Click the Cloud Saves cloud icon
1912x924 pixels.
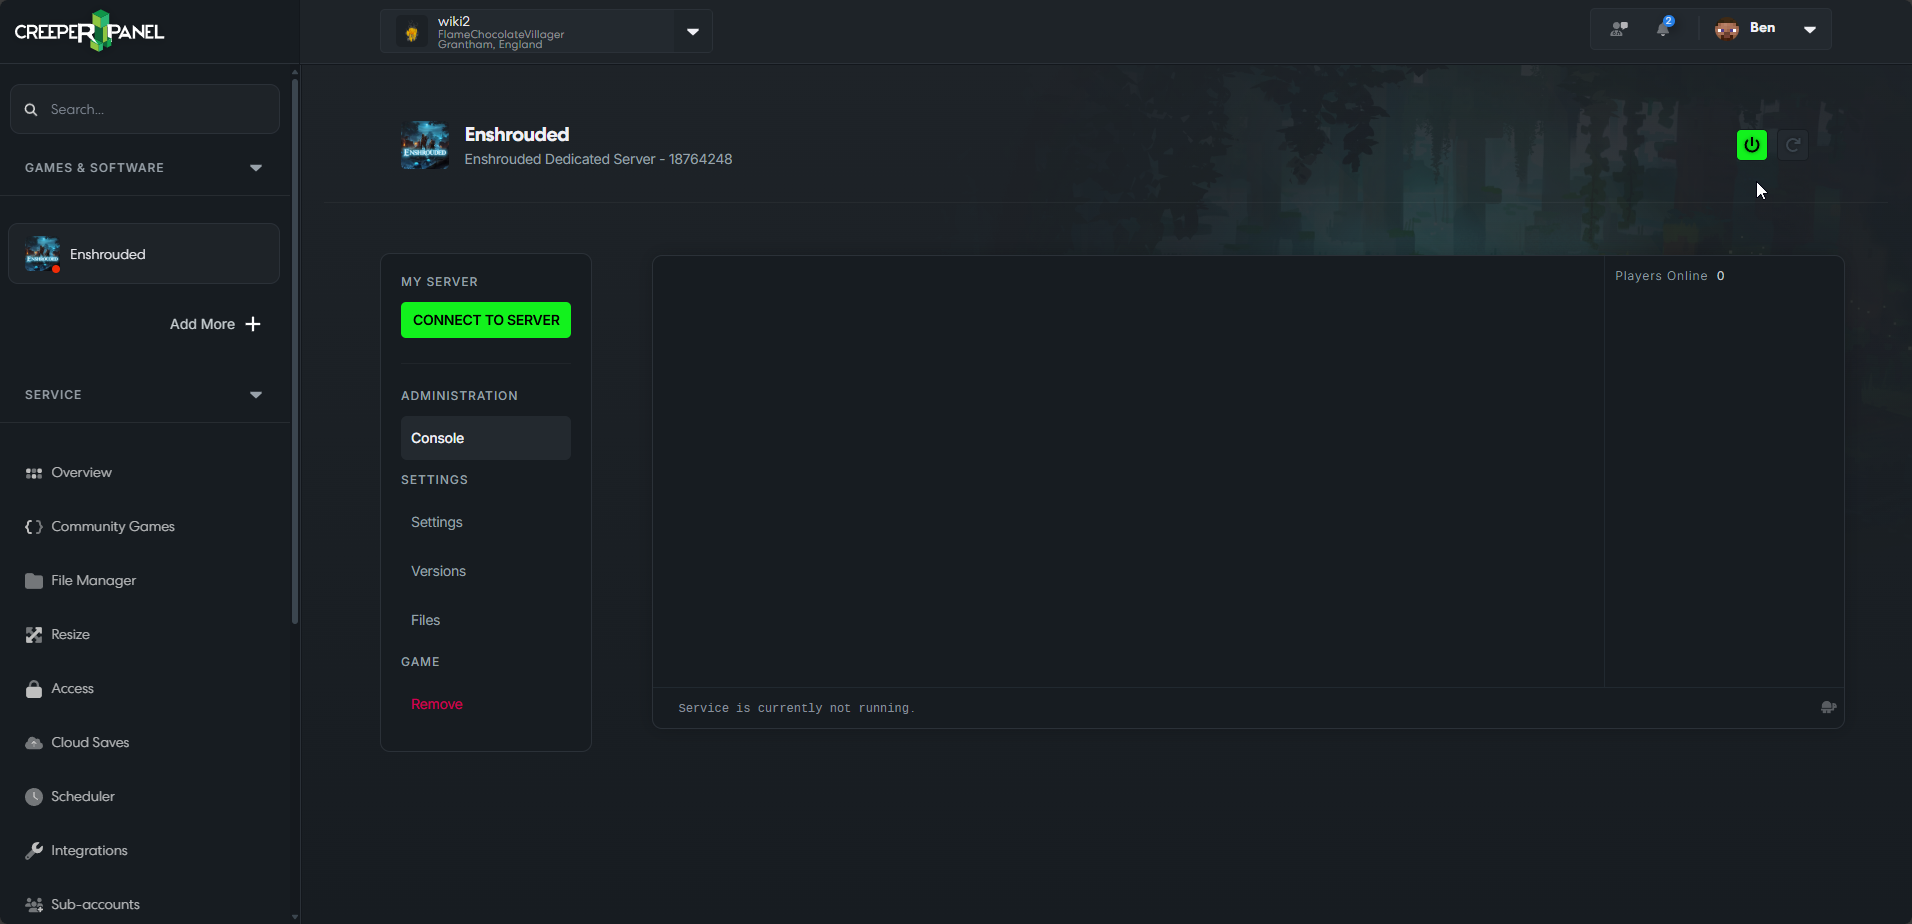click(x=34, y=743)
